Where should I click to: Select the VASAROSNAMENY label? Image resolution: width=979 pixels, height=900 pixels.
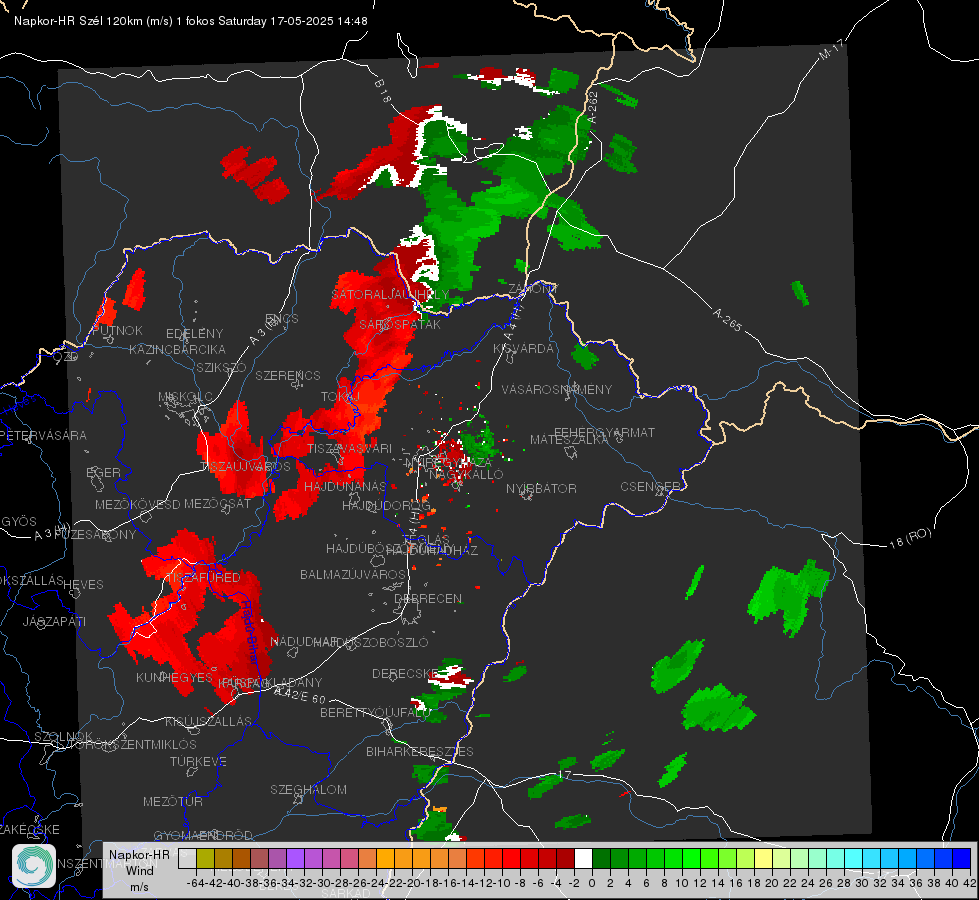[557, 389]
